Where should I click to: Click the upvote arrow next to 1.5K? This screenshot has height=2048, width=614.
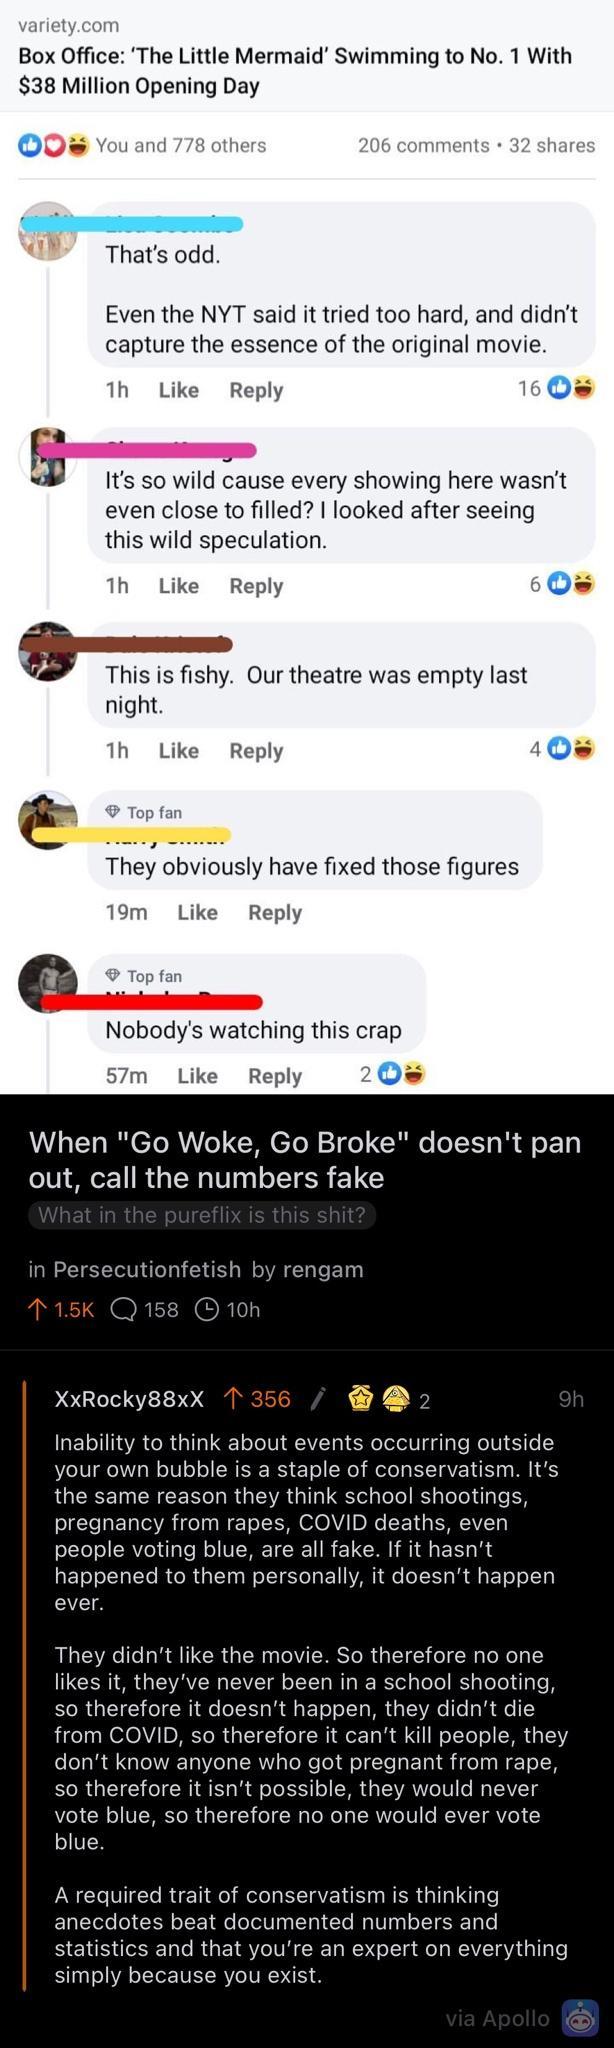tap(37, 1310)
